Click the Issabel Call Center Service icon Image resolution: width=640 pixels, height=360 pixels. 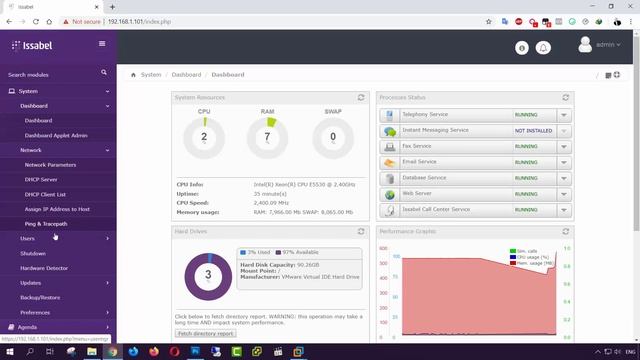[389, 210]
